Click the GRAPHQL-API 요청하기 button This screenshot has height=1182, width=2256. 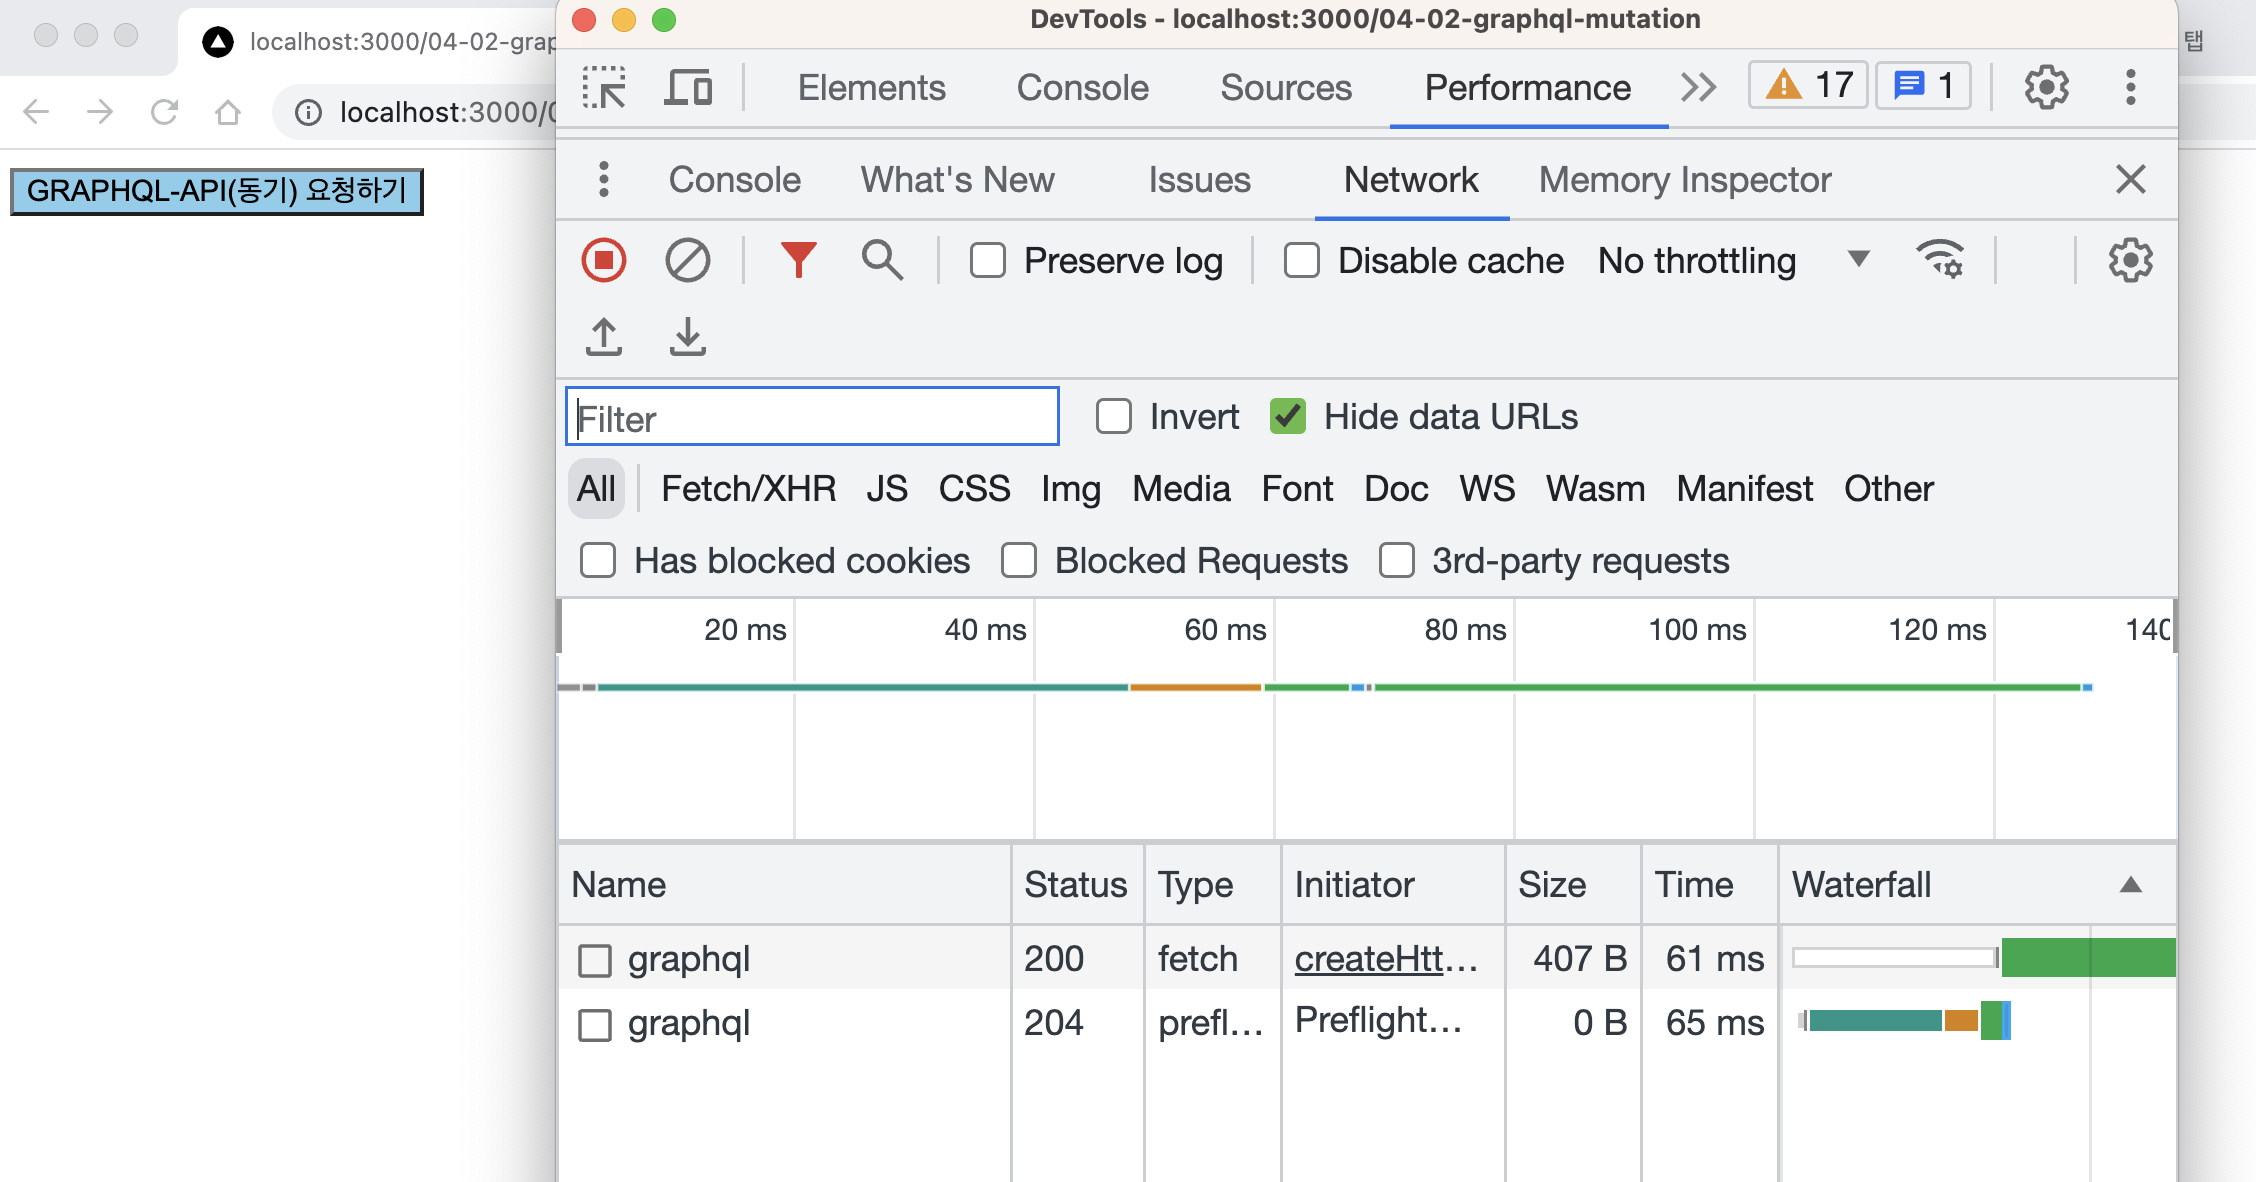[217, 191]
